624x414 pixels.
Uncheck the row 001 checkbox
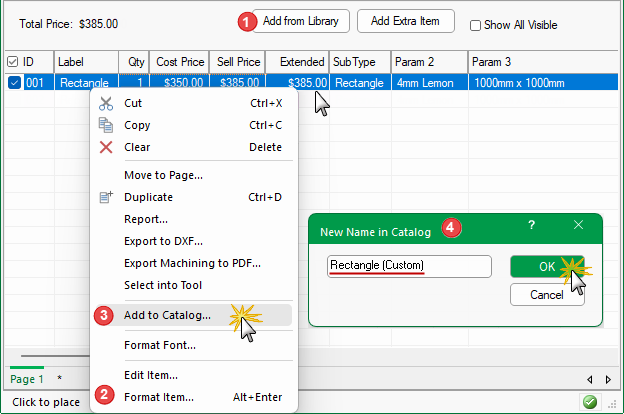click(14, 83)
